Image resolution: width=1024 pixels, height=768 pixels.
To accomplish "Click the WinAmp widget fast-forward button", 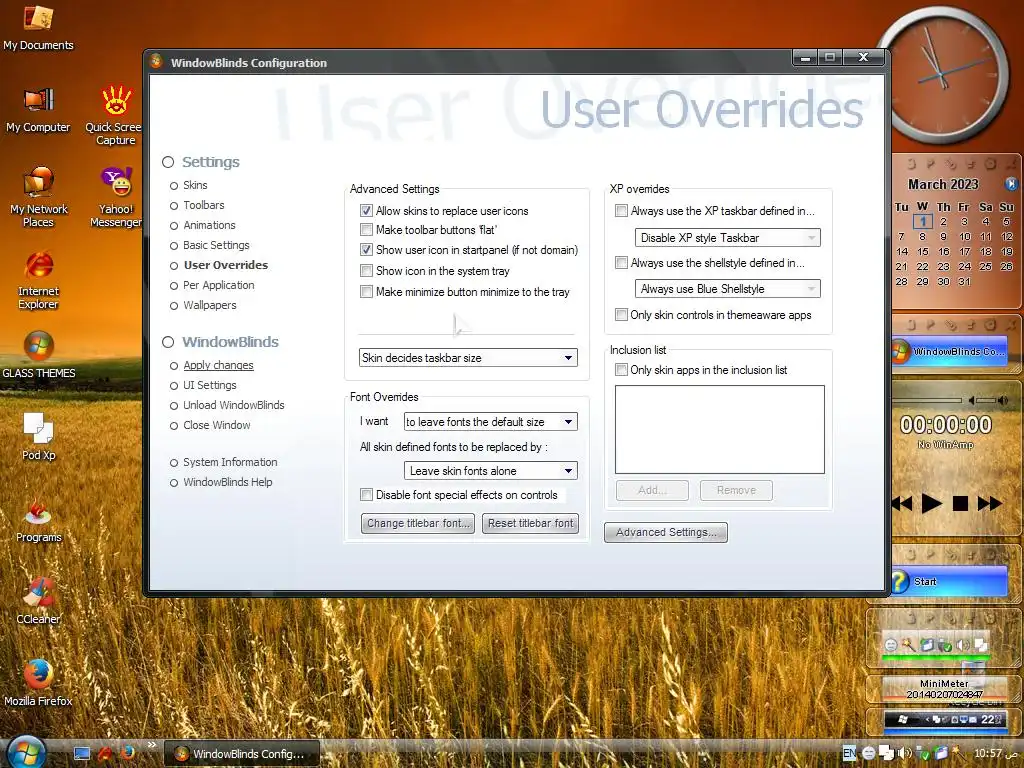I will click(x=989, y=504).
